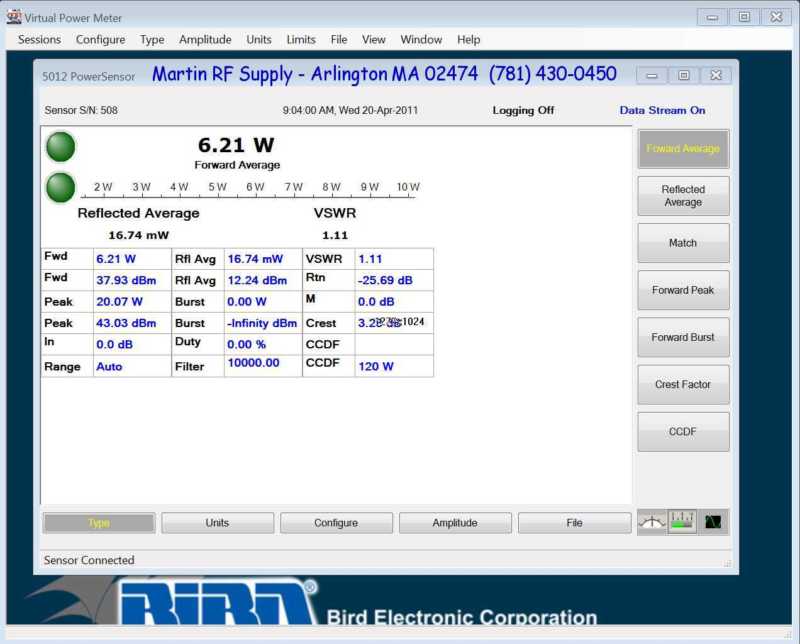Open the Sessions menu

(x=40, y=40)
